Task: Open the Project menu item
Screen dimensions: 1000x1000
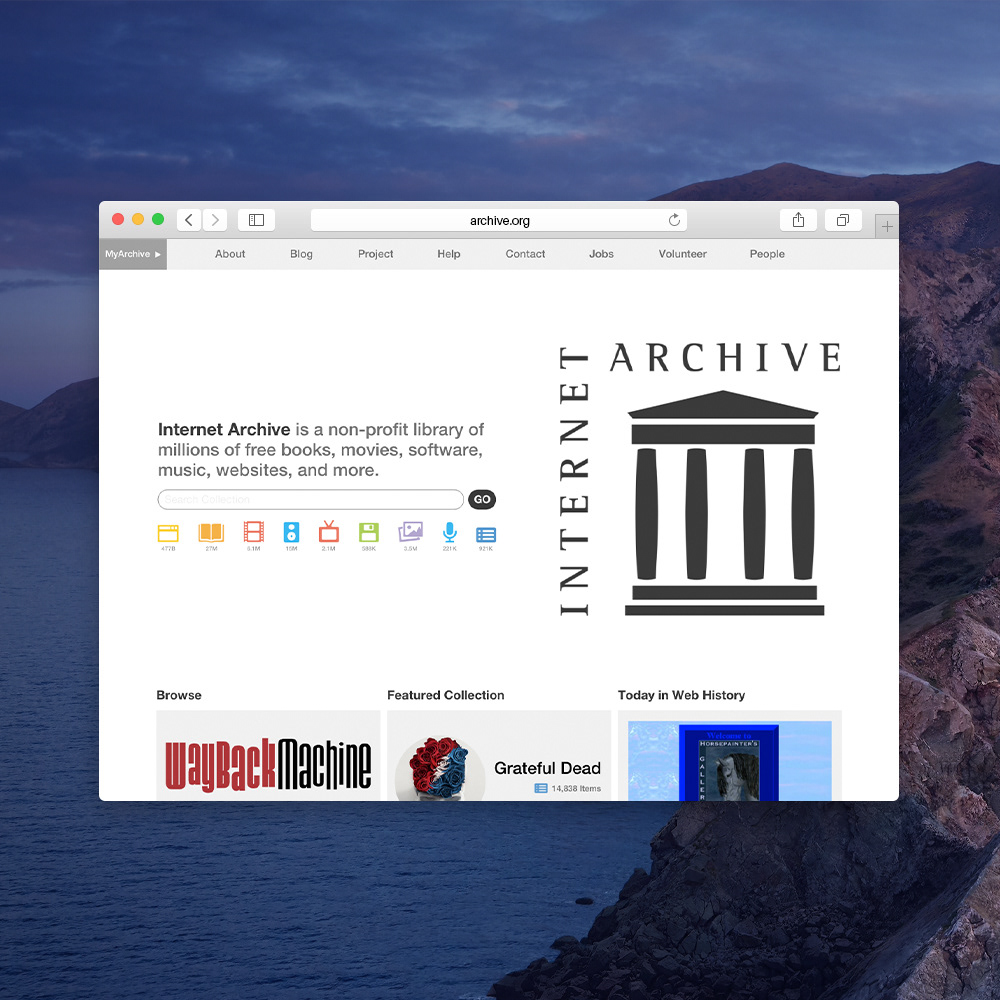Action: tap(376, 254)
